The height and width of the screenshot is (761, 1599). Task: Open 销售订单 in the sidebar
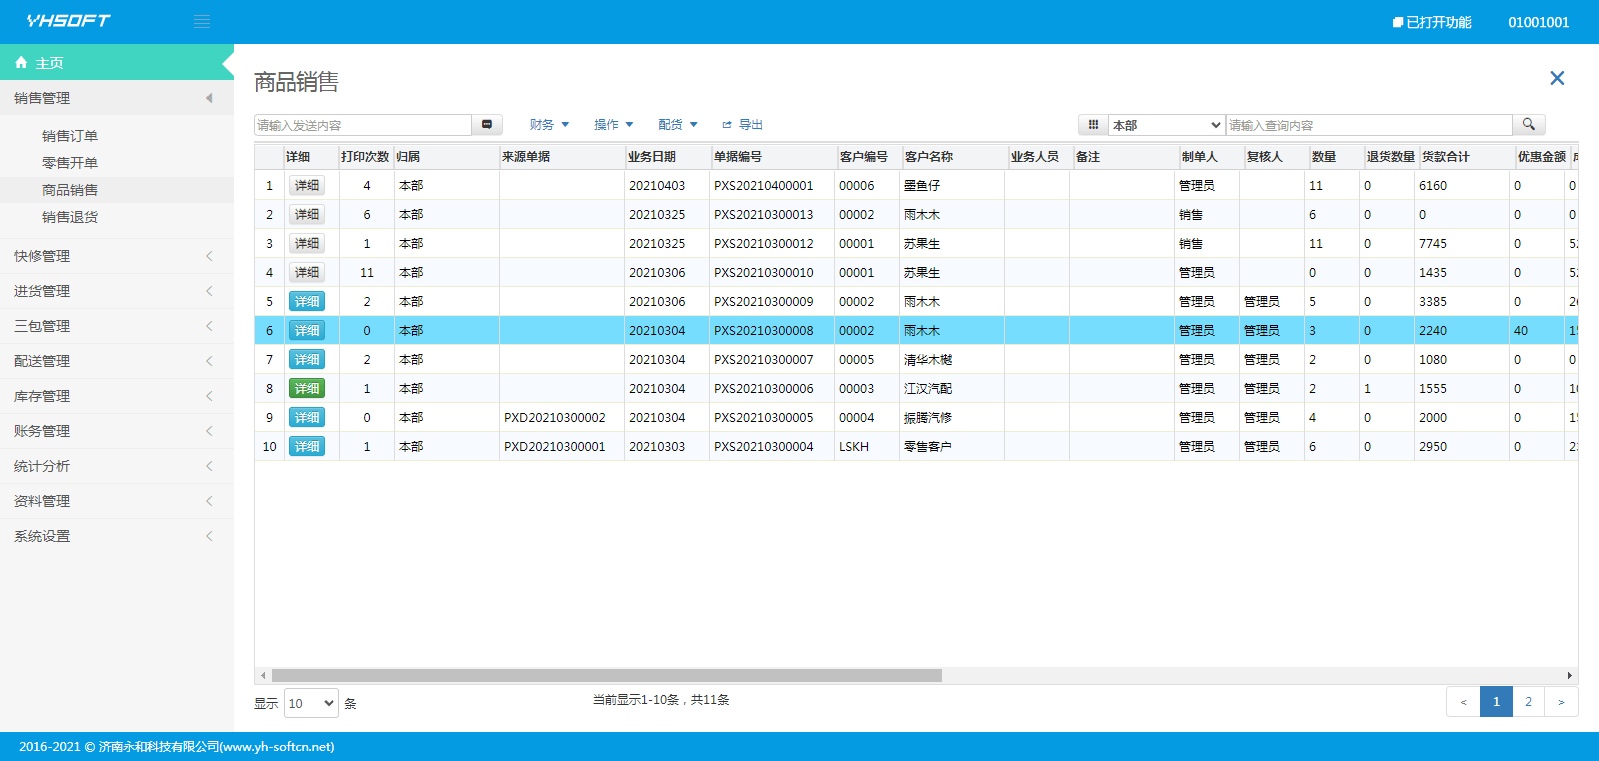pos(70,136)
